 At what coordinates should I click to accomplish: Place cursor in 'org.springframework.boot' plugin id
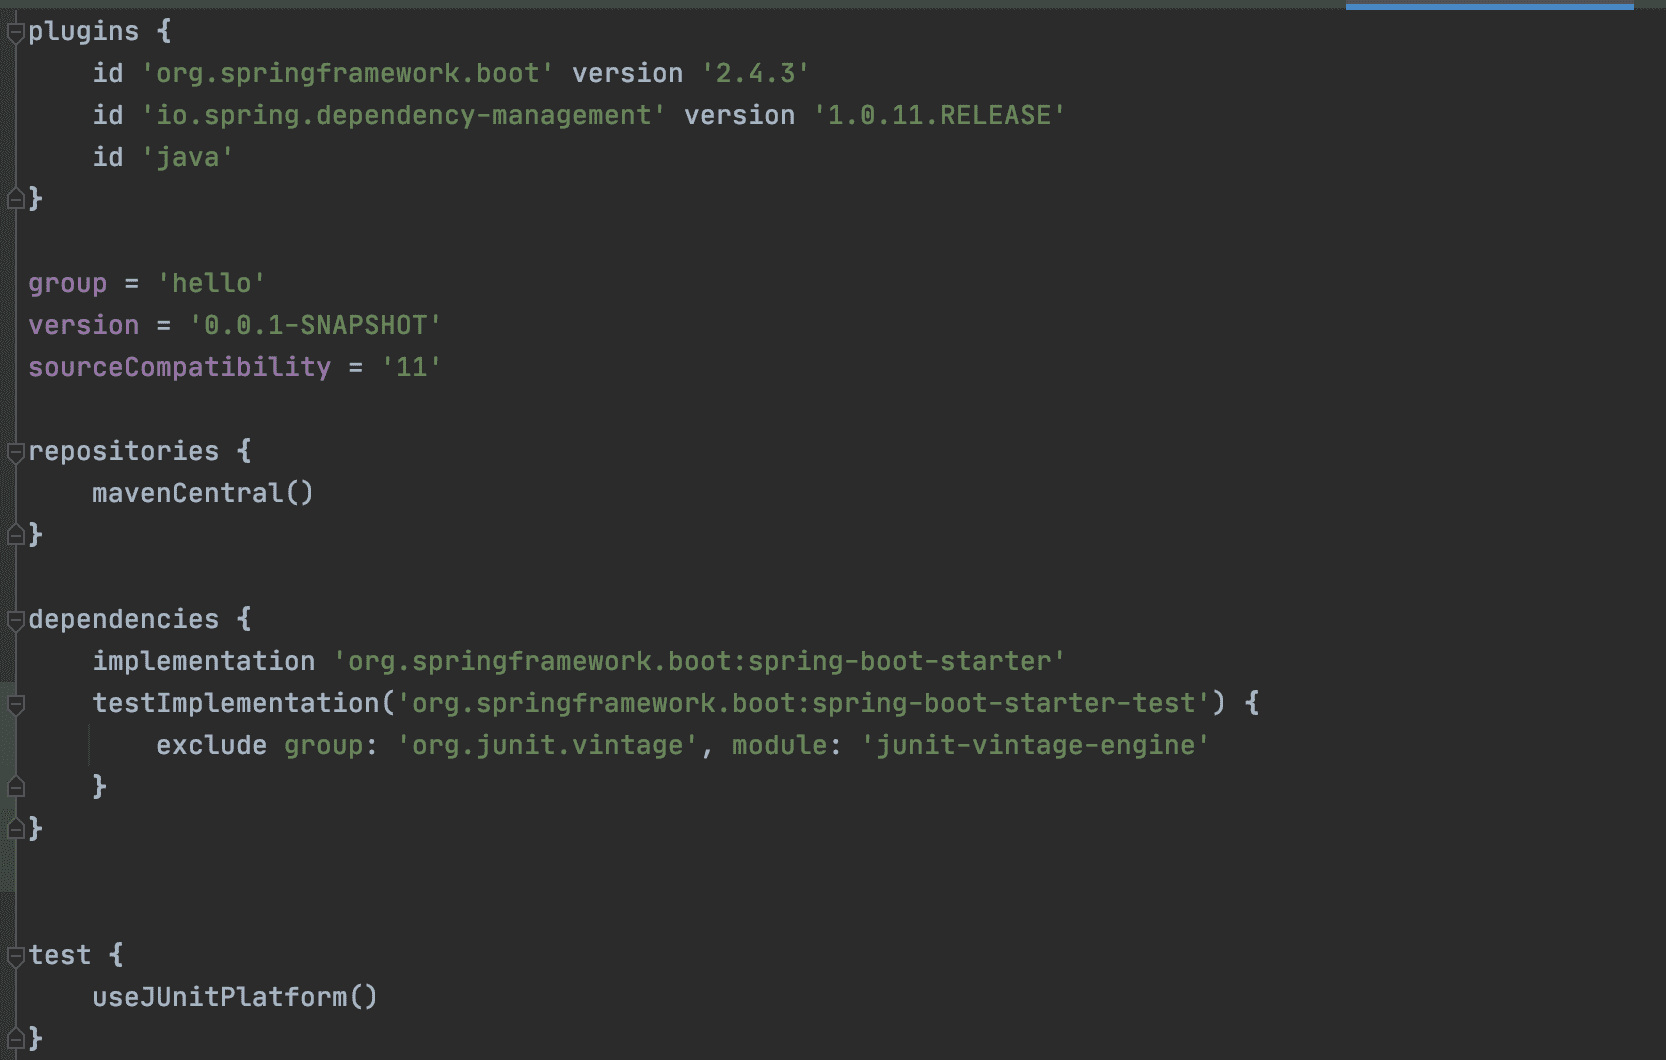347,73
